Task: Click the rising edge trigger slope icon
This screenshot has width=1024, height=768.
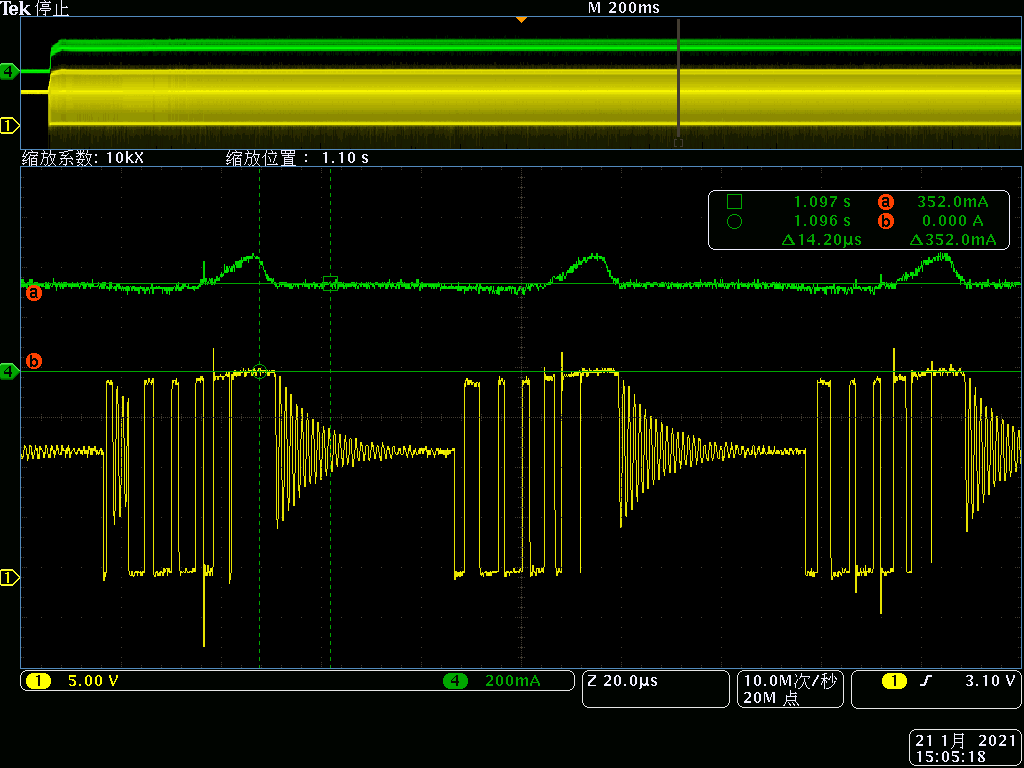Action: click(925, 681)
